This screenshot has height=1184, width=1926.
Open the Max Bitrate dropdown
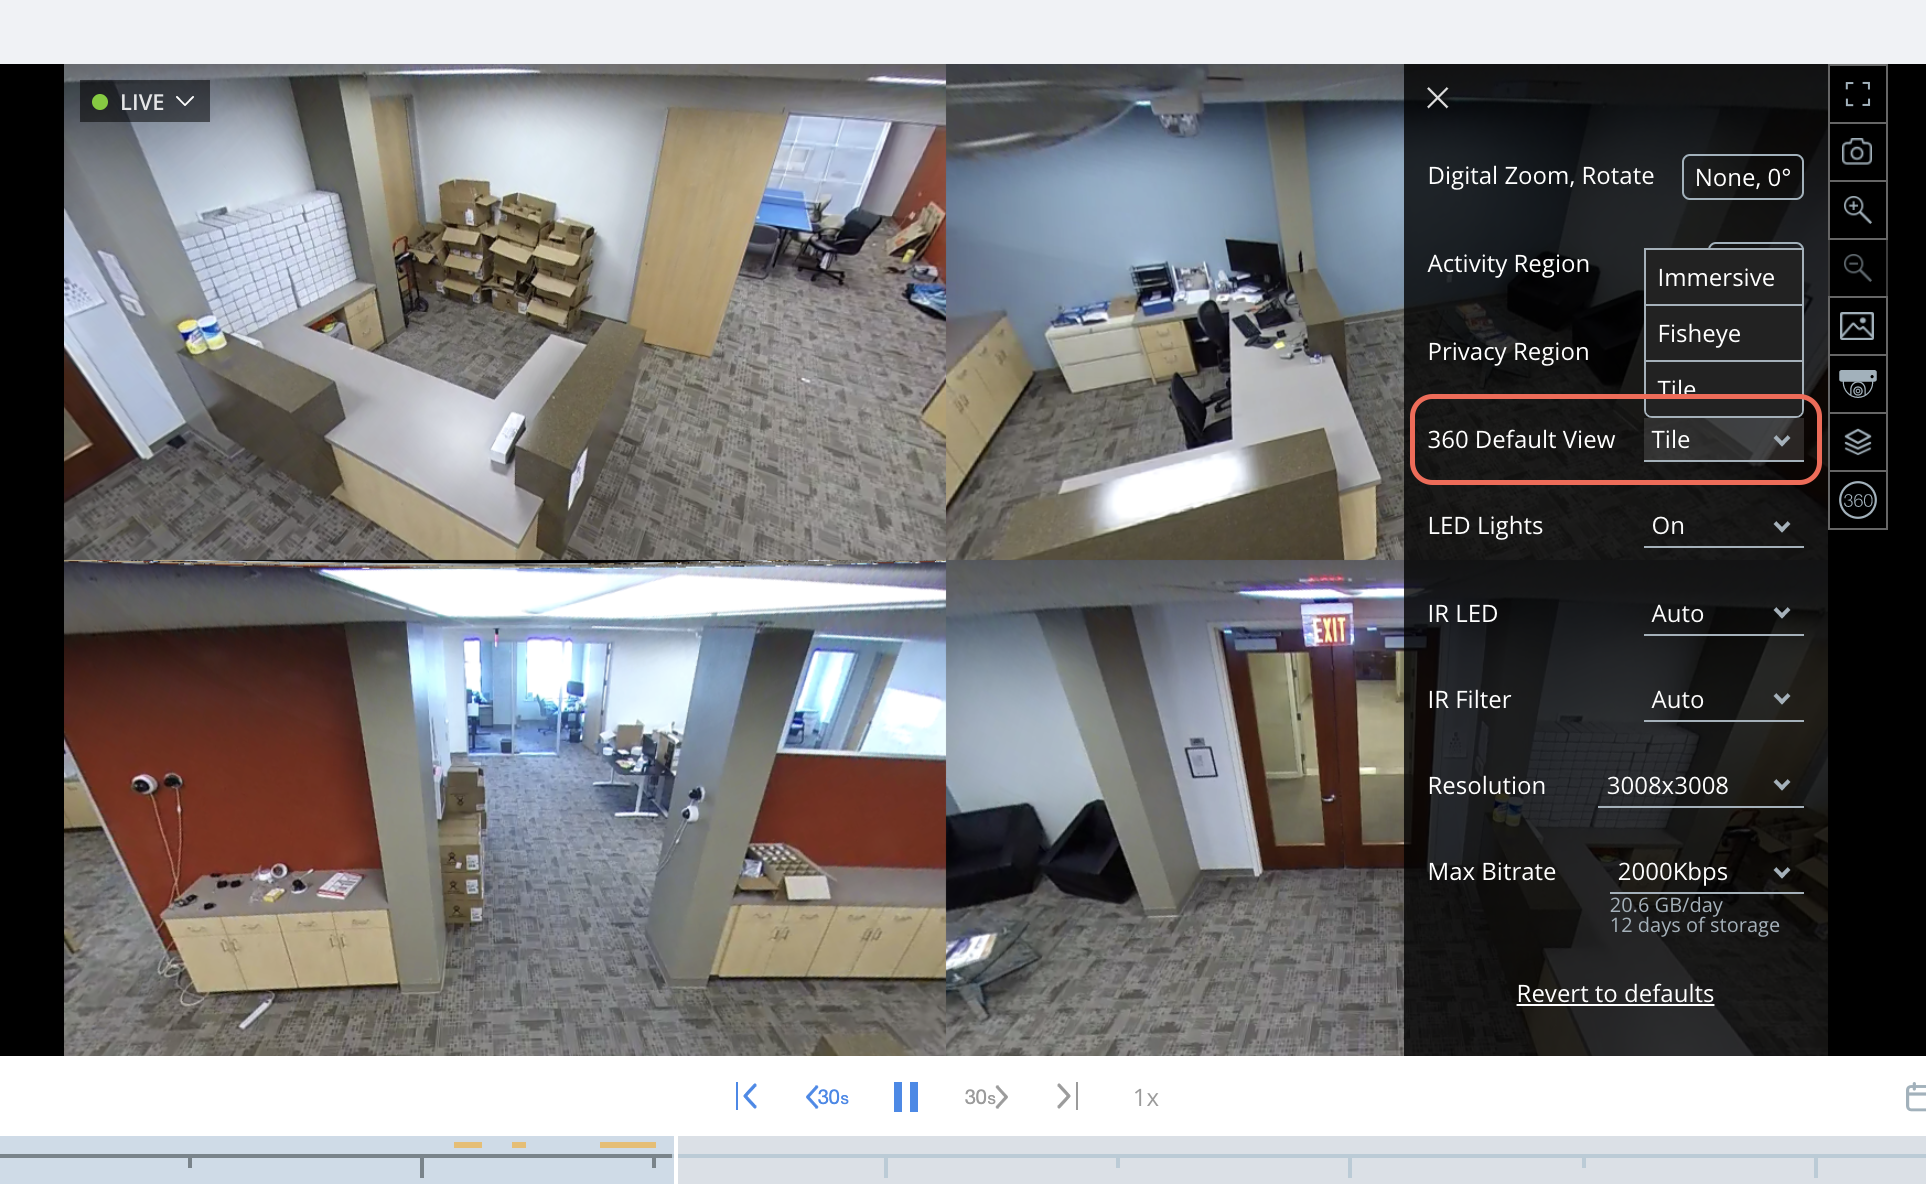(x=1707, y=872)
